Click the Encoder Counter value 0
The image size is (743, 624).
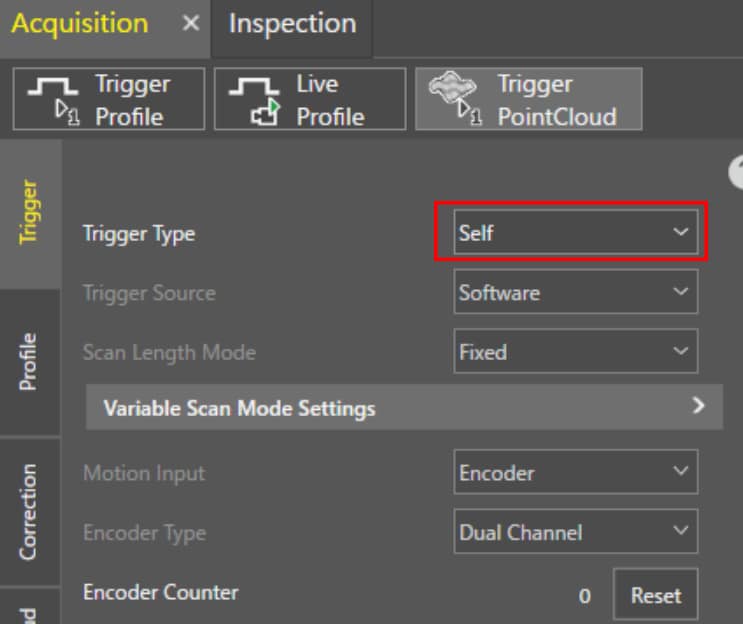coord(585,596)
